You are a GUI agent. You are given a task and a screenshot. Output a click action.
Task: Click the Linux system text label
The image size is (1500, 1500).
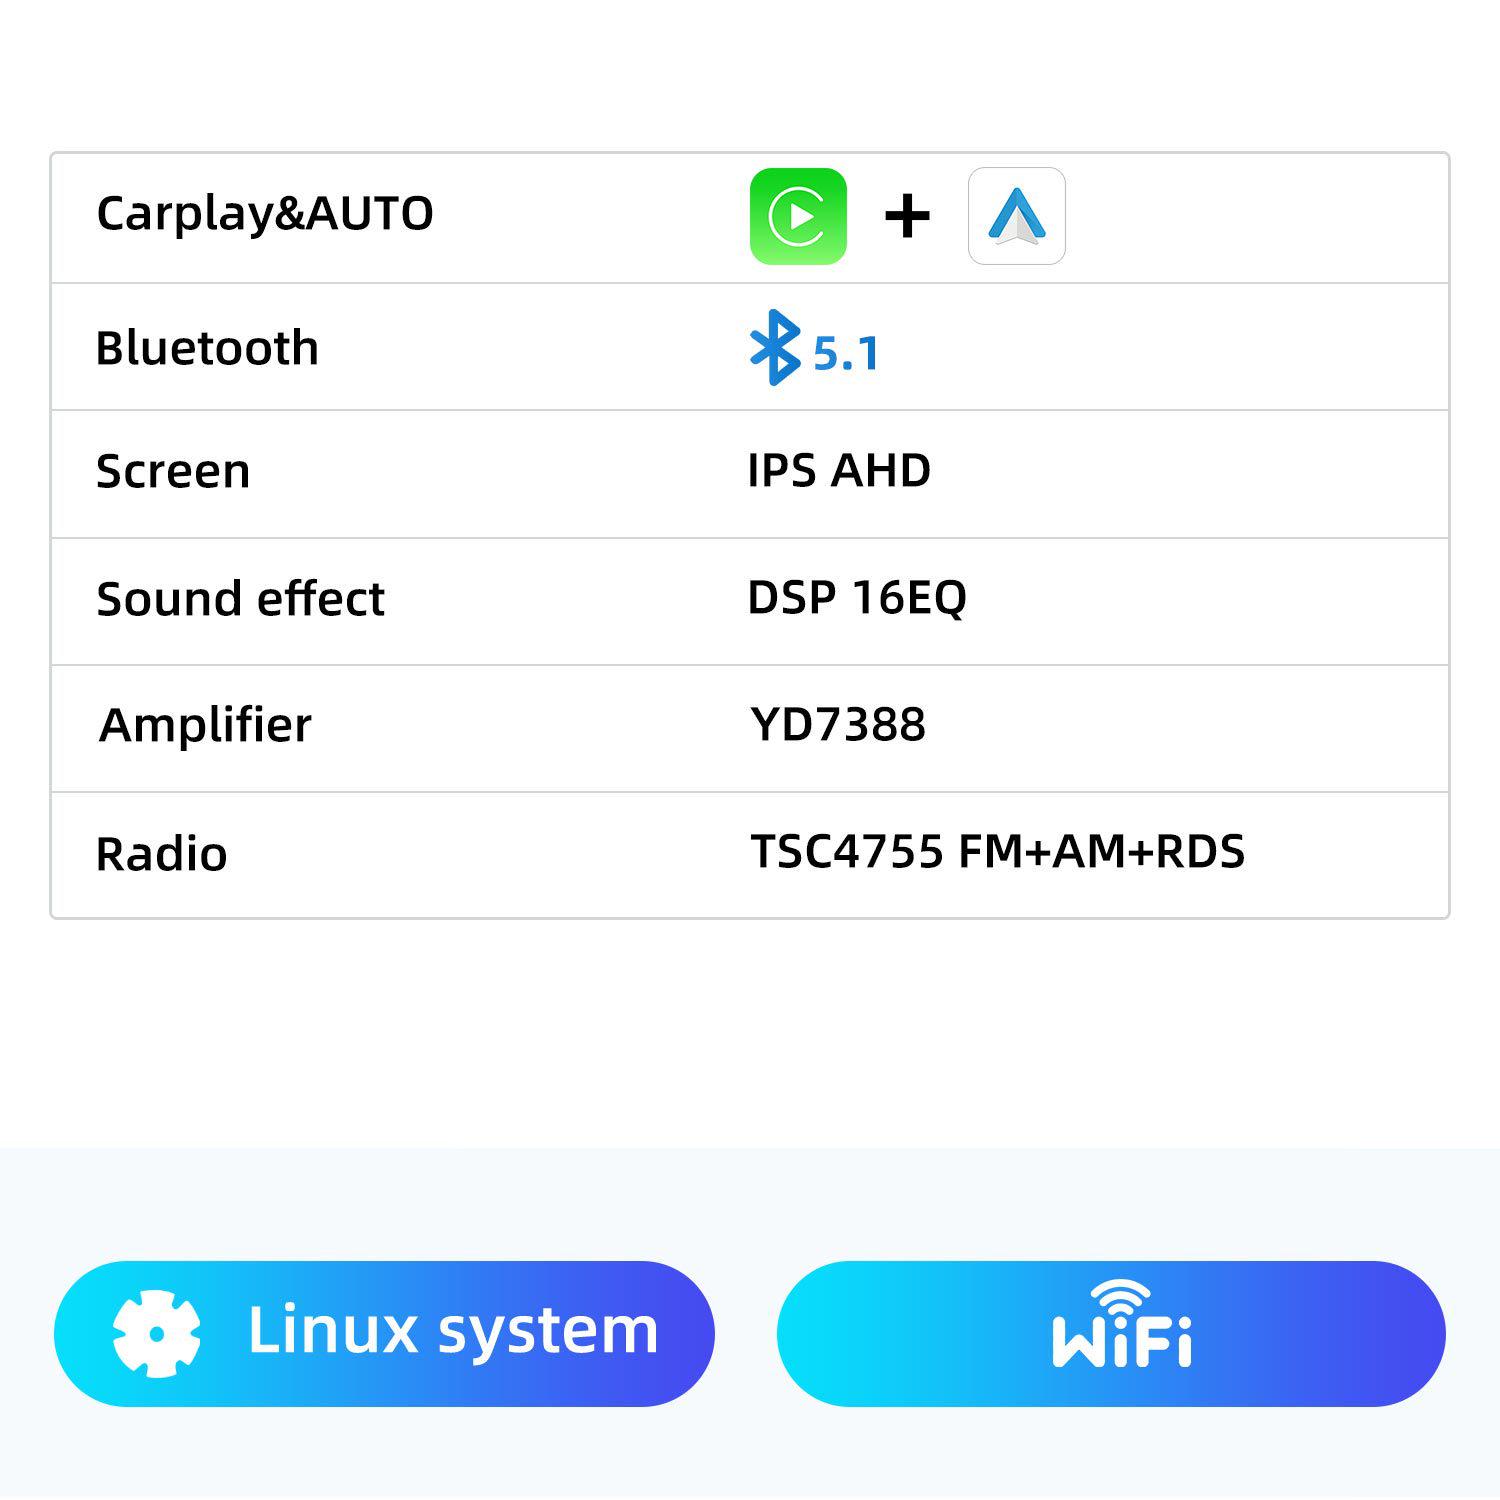(x=452, y=1331)
